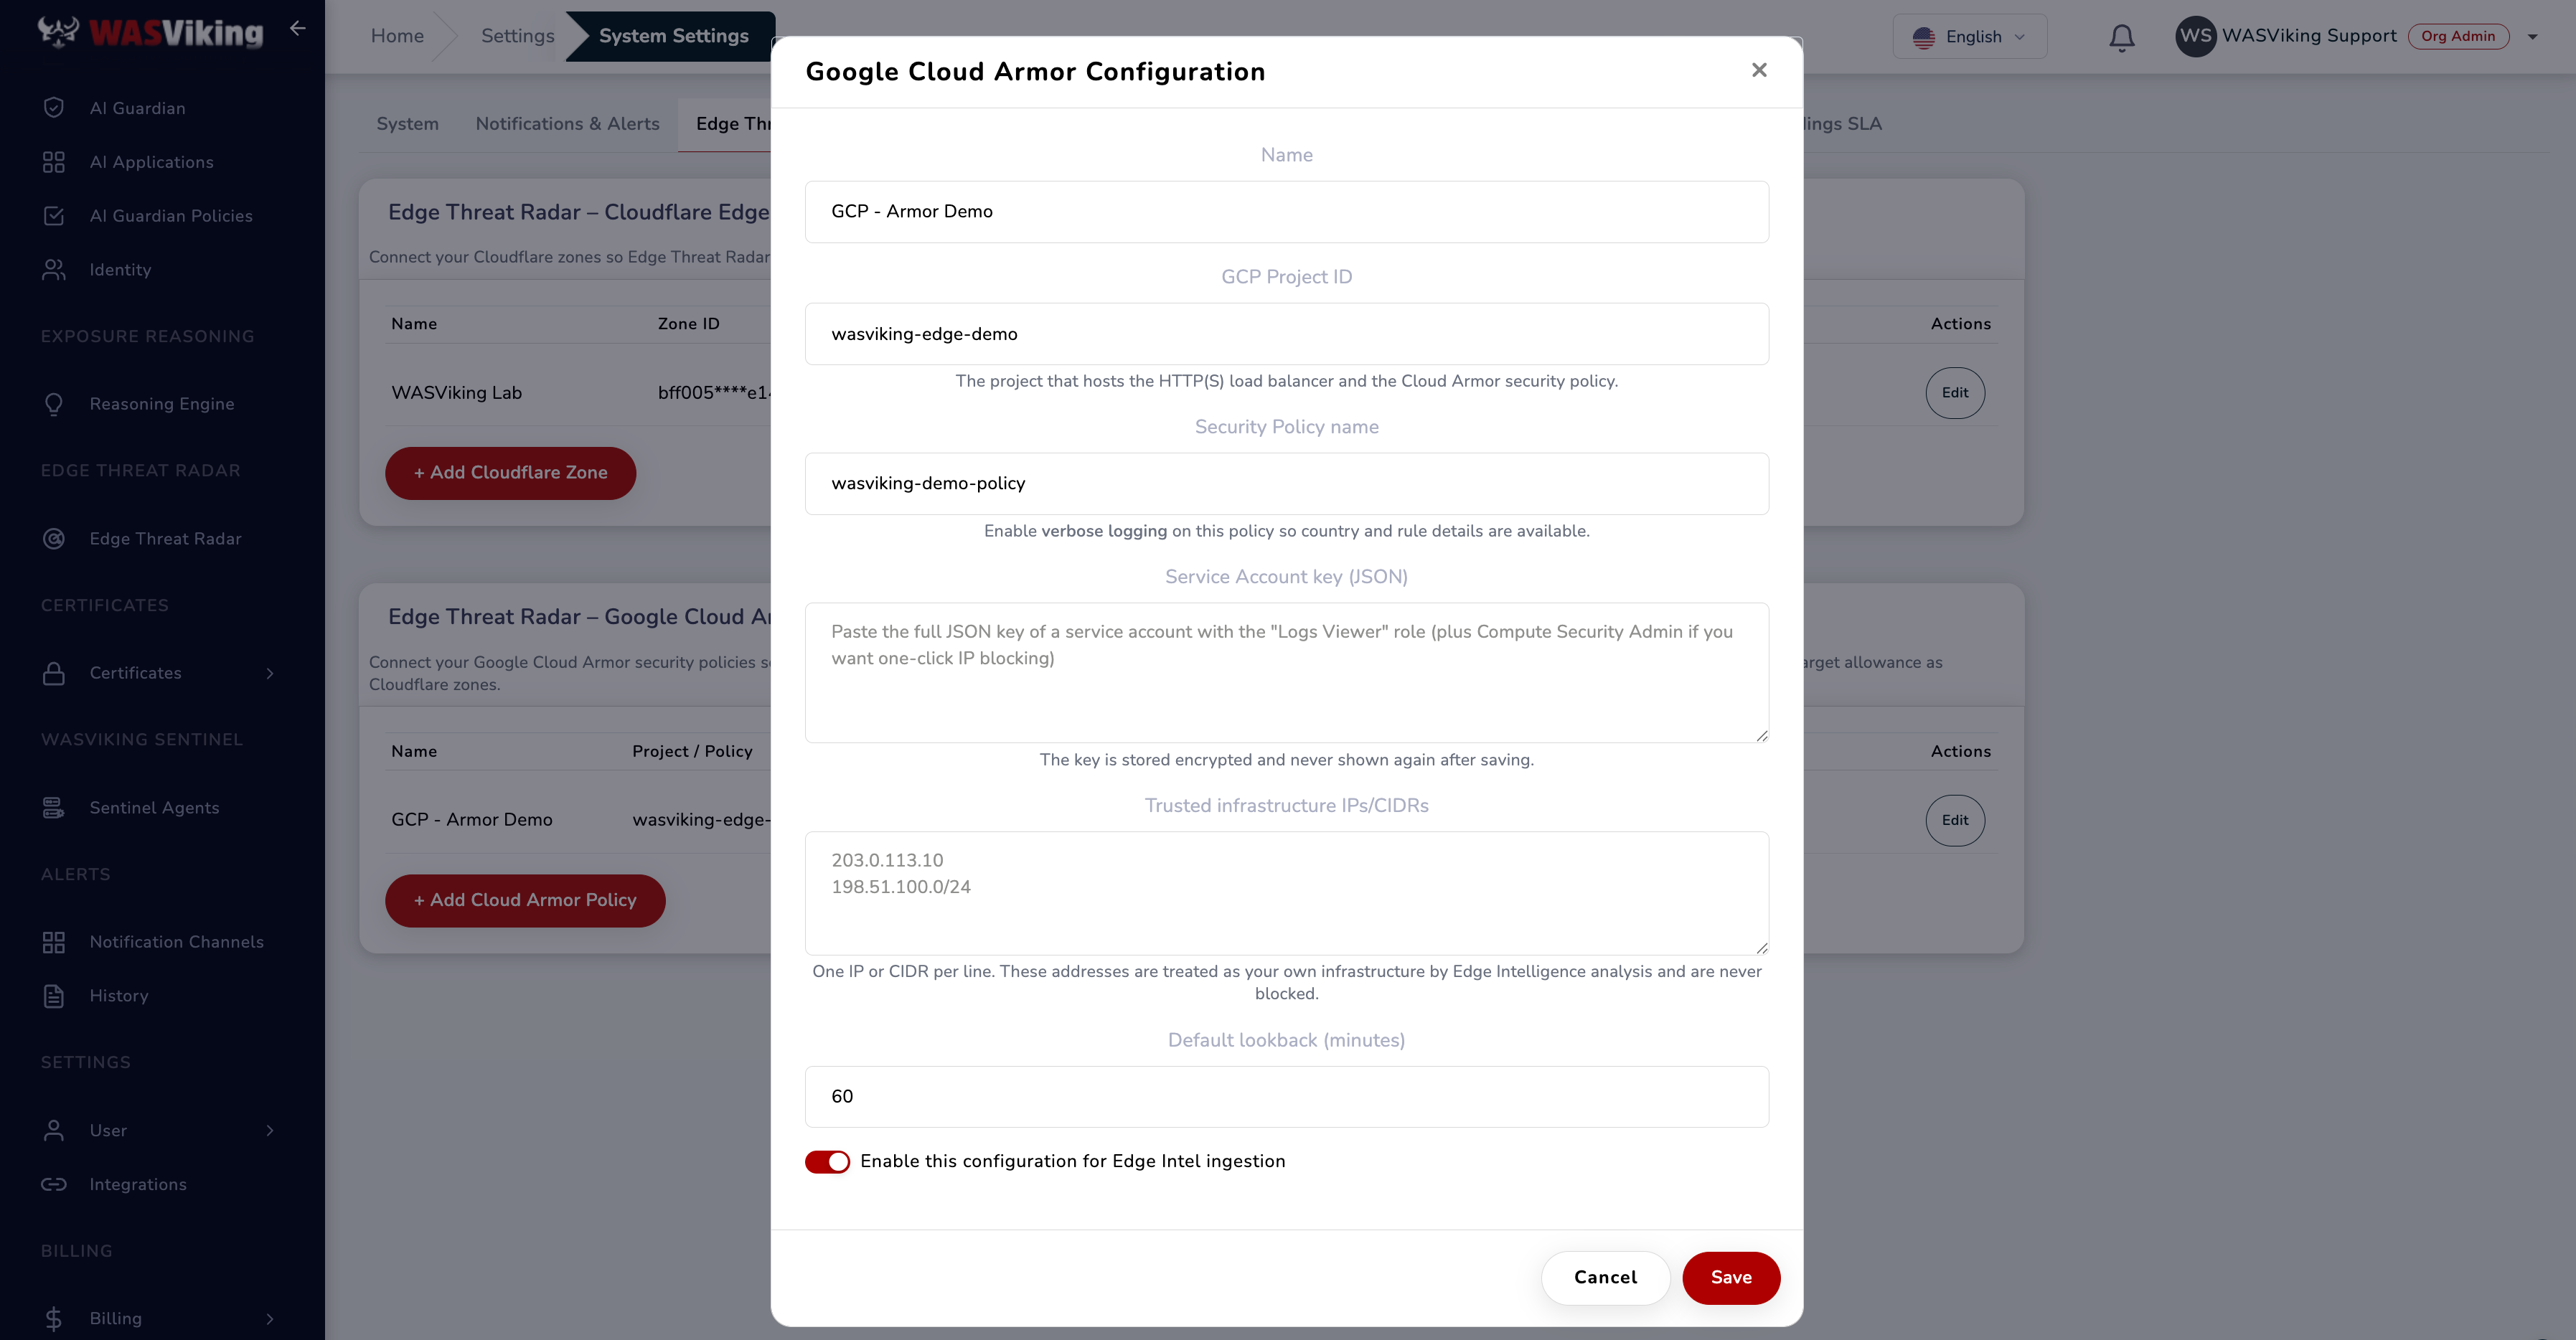Expand the Billing submenu chevron
The height and width of the screenshot is (1340, 2576).
[270, 1318]
